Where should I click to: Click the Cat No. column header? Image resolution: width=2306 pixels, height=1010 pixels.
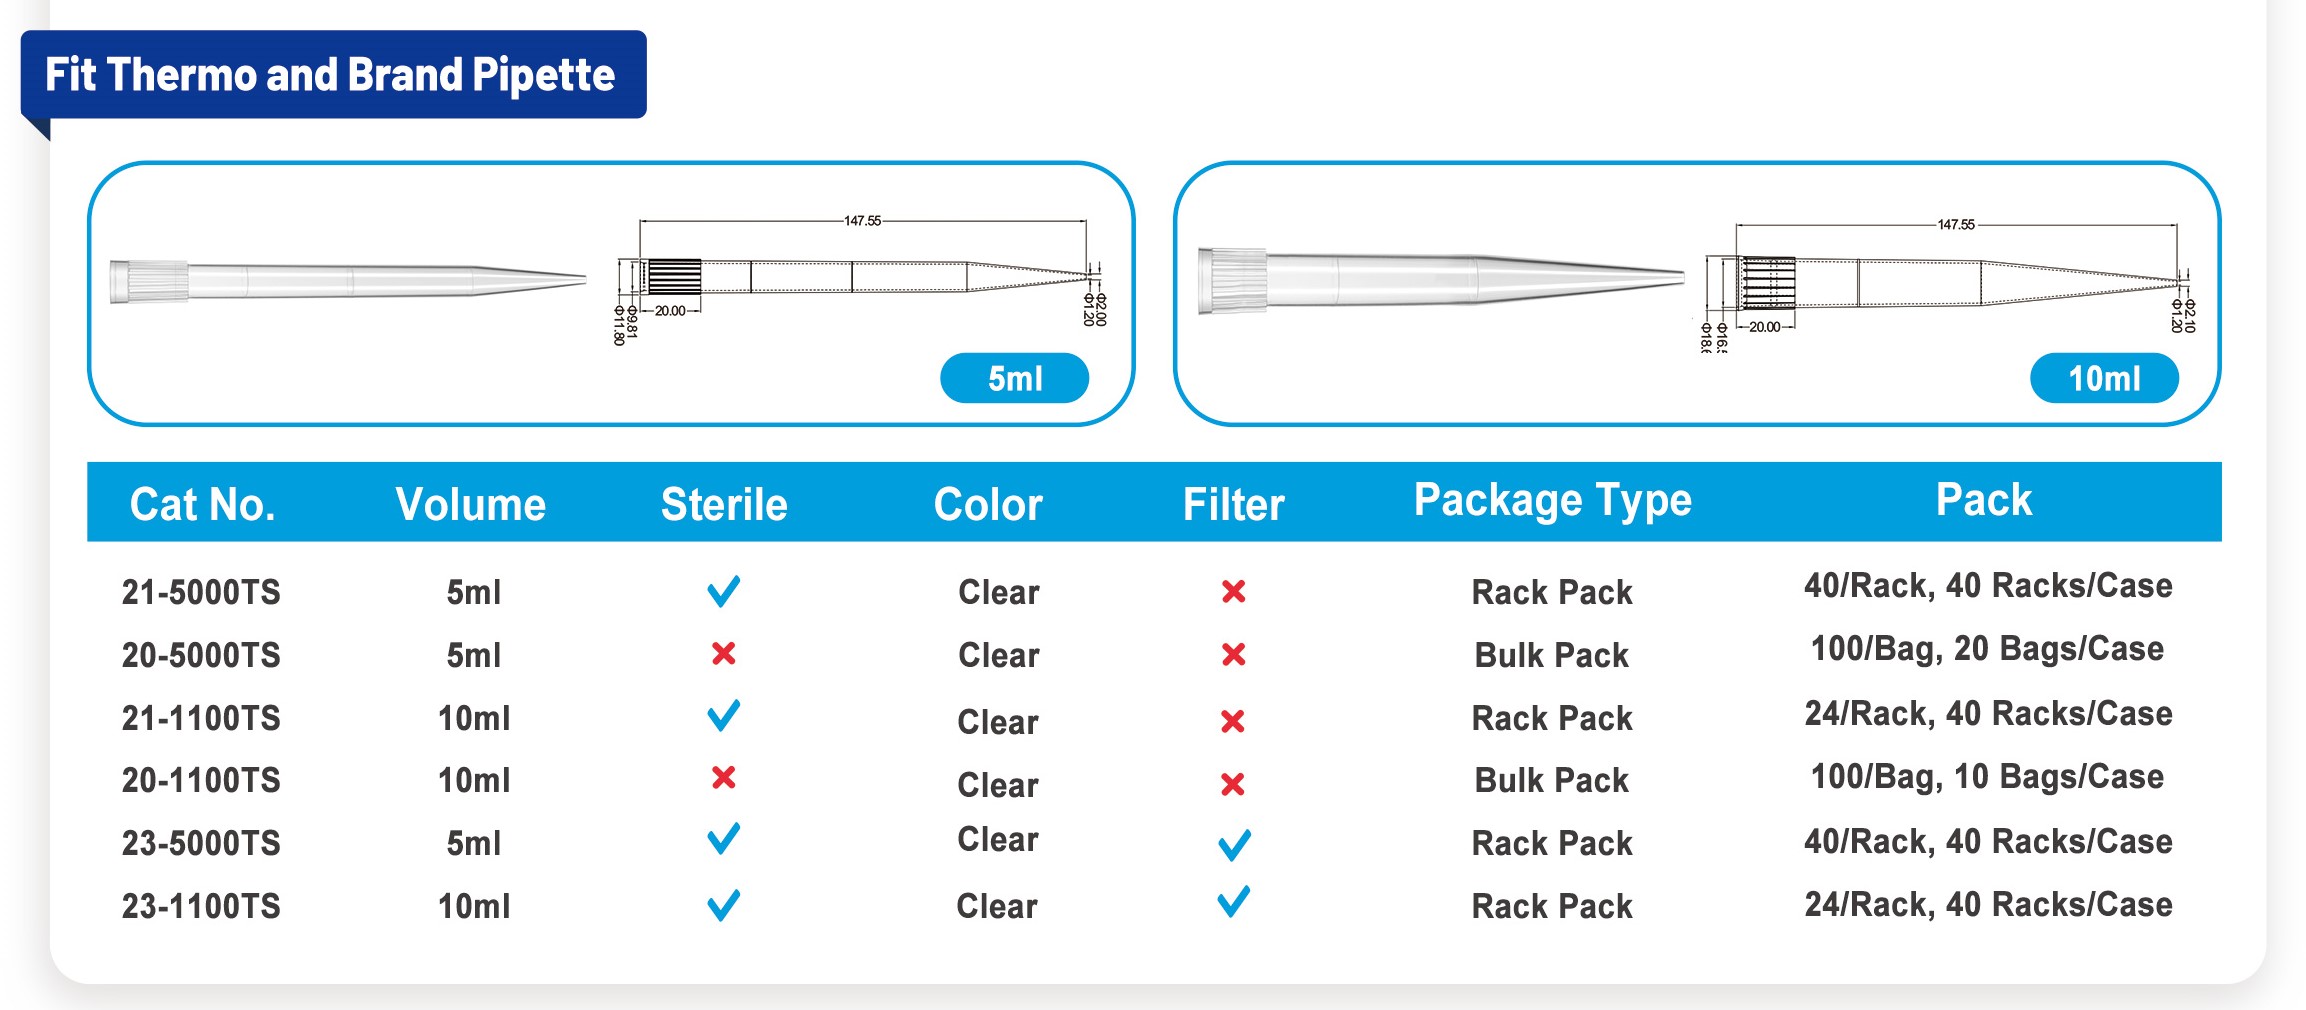[x=202, y=504]
